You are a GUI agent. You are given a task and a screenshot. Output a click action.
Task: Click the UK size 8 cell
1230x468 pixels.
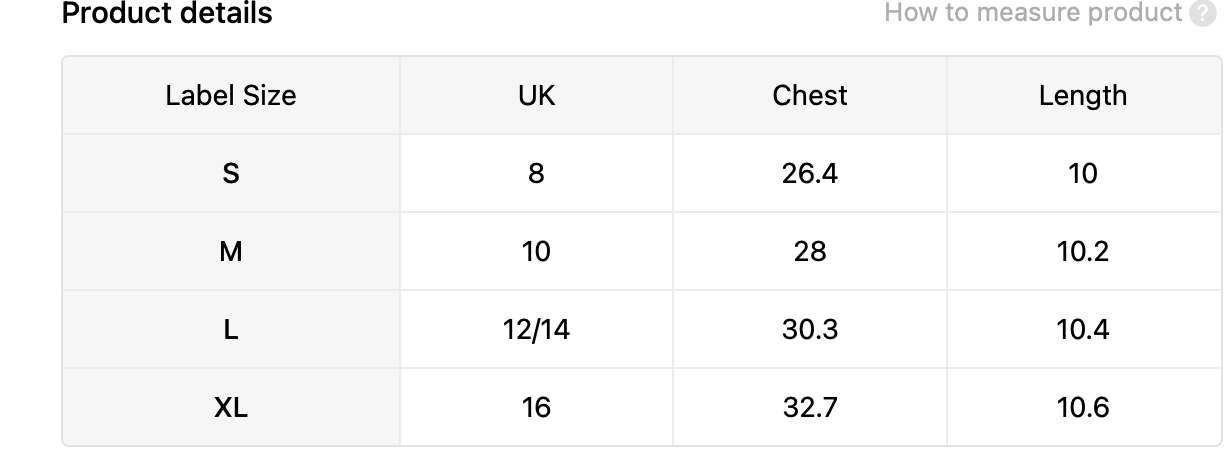click(x=537, y=174)
